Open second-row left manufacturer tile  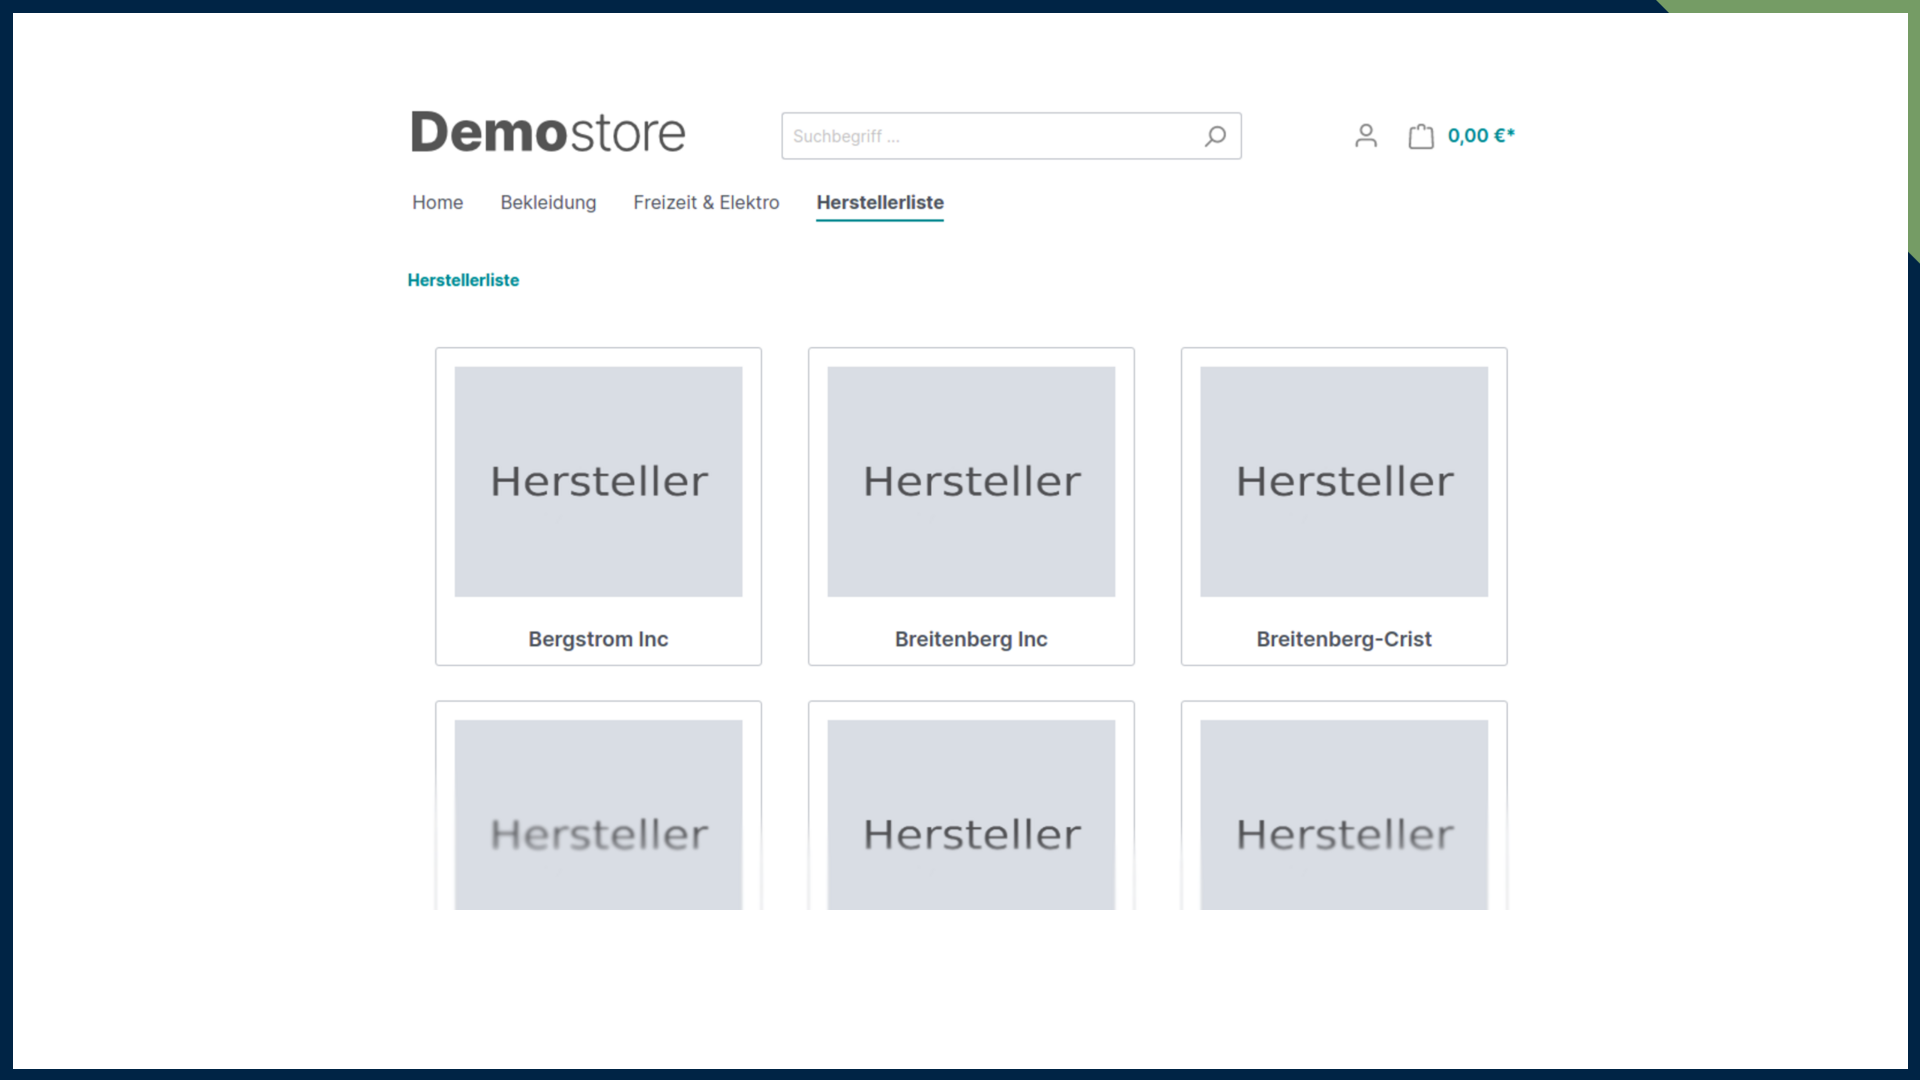tap(598, 815)
